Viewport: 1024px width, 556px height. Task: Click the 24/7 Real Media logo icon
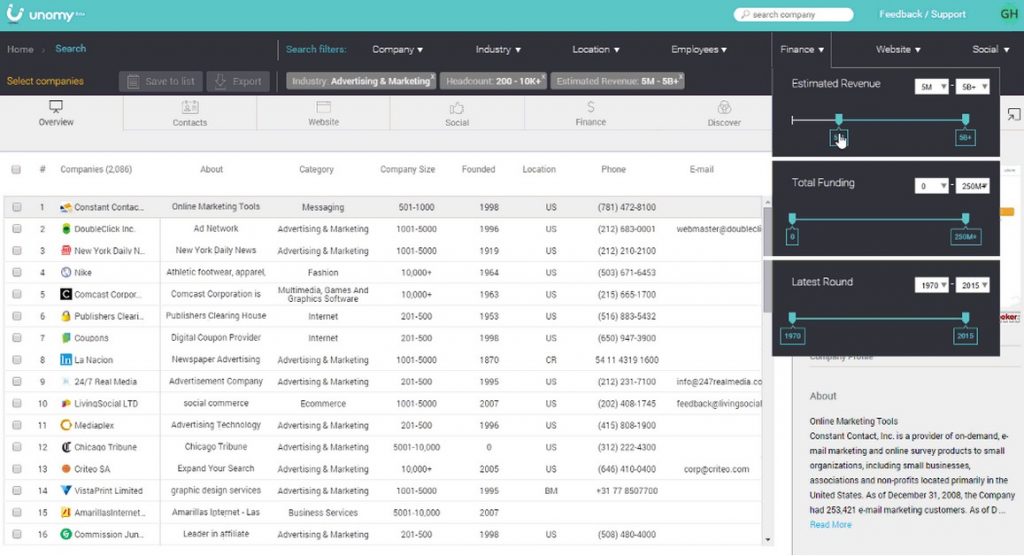pos(66,382)
